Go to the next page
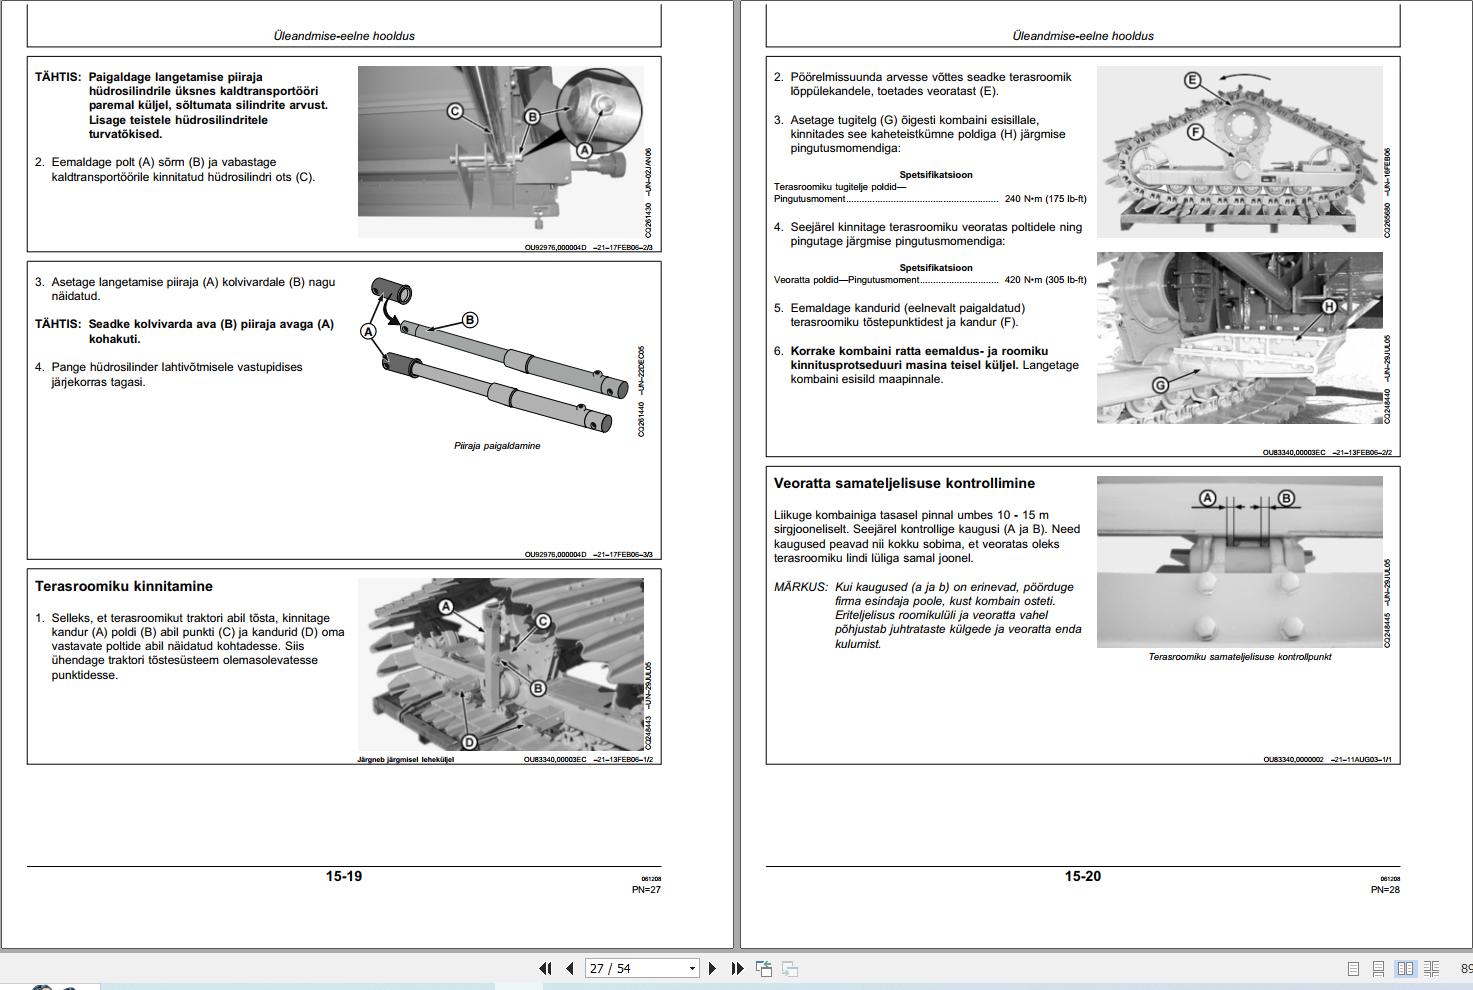The height and width of the screenshot is (990, 1473). click(712, 968)
